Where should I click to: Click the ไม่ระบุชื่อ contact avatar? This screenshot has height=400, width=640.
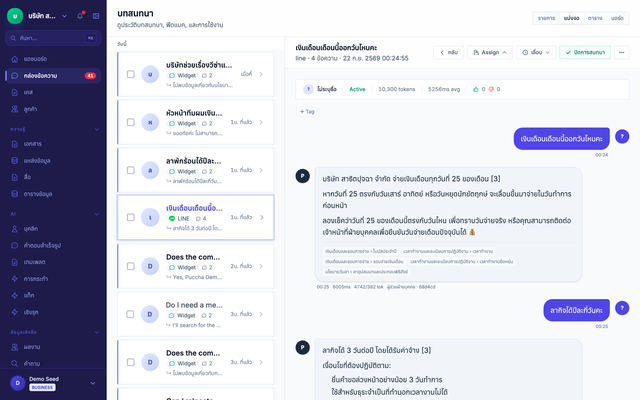(x=308, y=89)
